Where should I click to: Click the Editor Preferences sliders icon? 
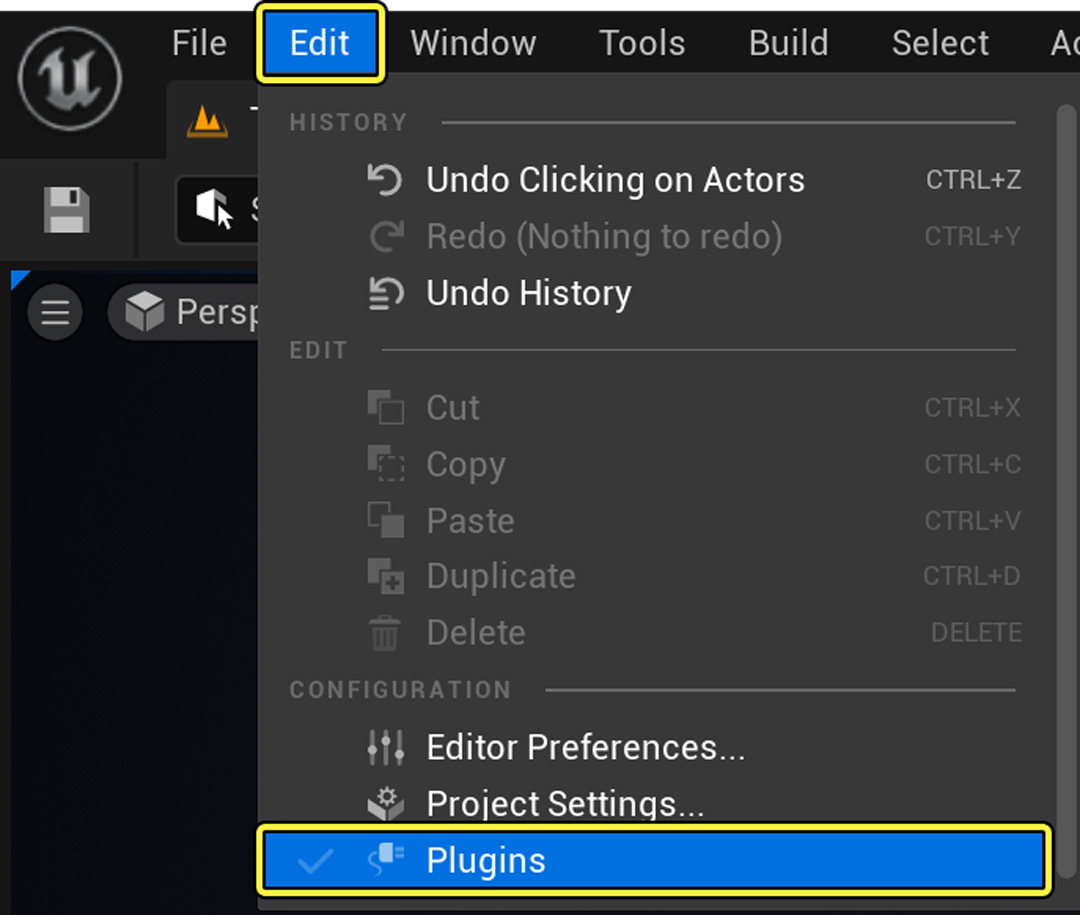pyautogui.click(x=386, y=746)
